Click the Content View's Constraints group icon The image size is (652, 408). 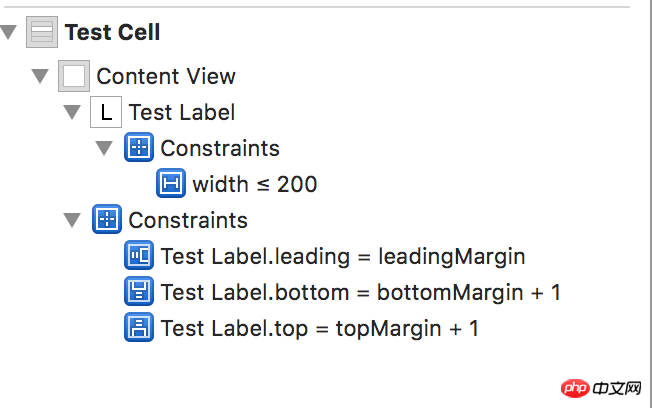106,219
